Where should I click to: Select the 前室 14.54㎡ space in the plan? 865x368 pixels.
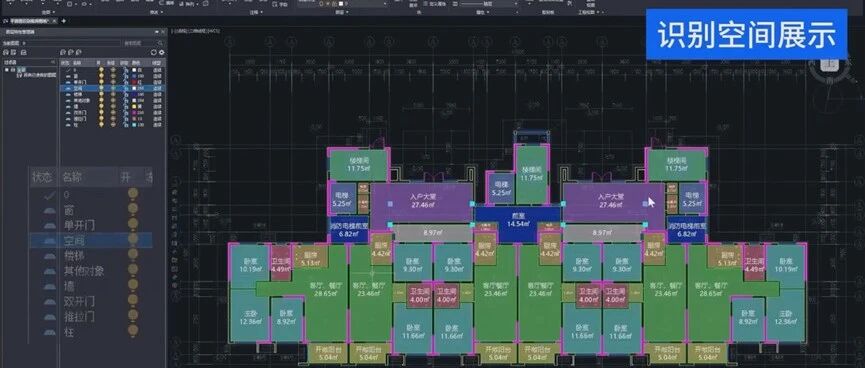click(x=519, y=221)
